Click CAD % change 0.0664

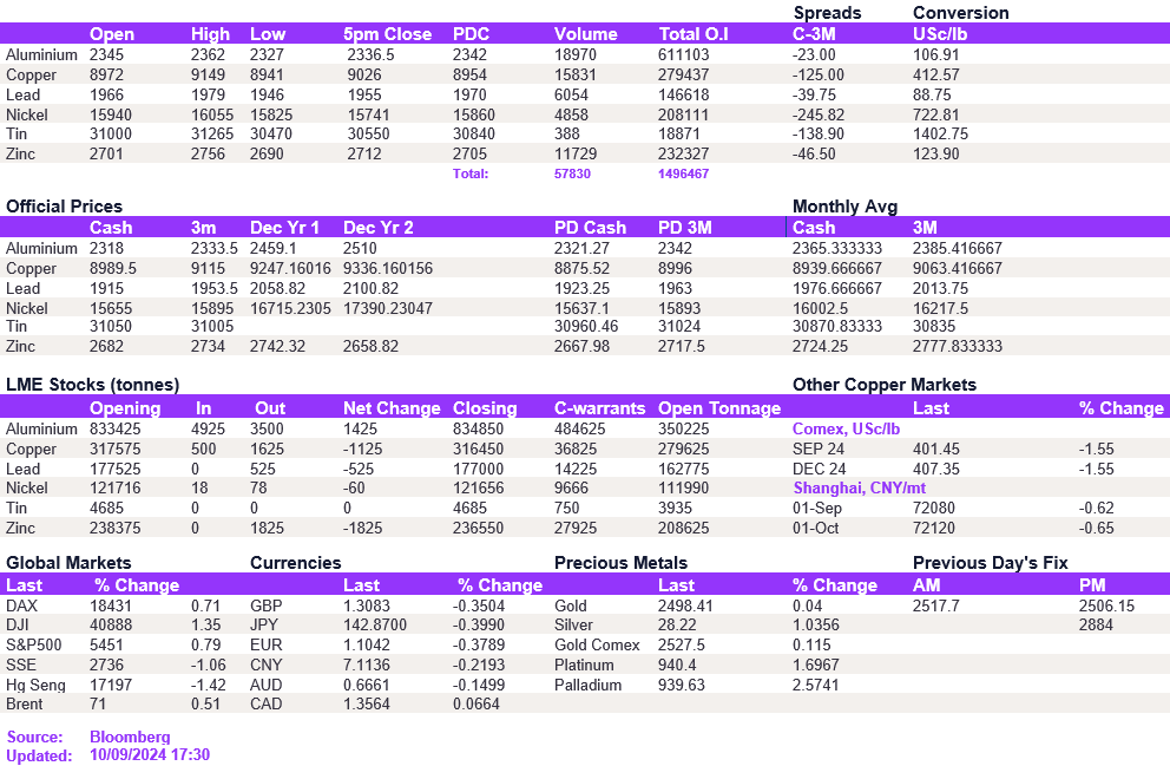click(x=476, y=705)
